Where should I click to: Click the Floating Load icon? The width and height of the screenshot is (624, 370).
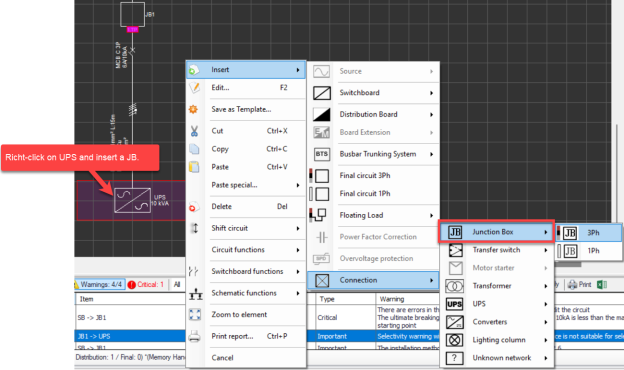(318, 215)
